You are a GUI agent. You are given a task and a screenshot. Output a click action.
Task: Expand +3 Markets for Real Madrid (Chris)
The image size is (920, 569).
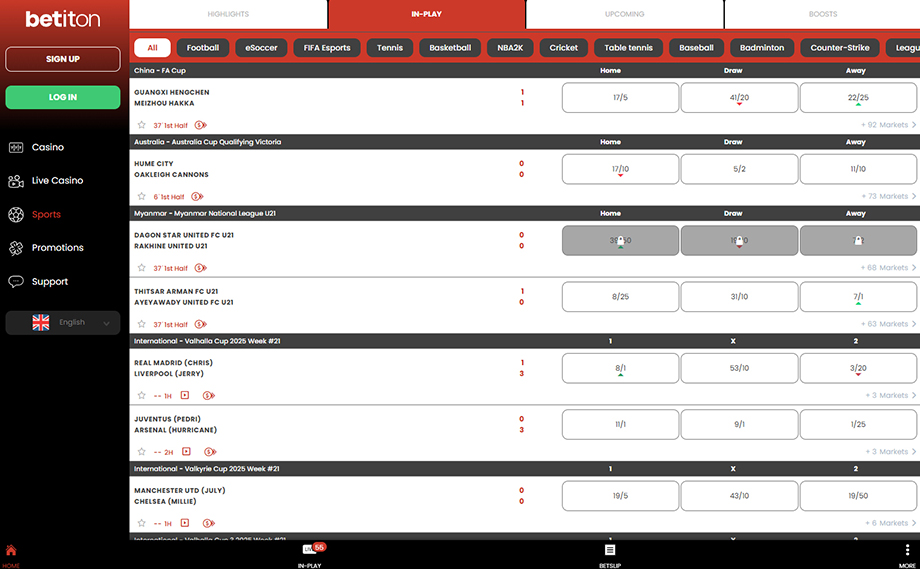click(x=891, y=395)
